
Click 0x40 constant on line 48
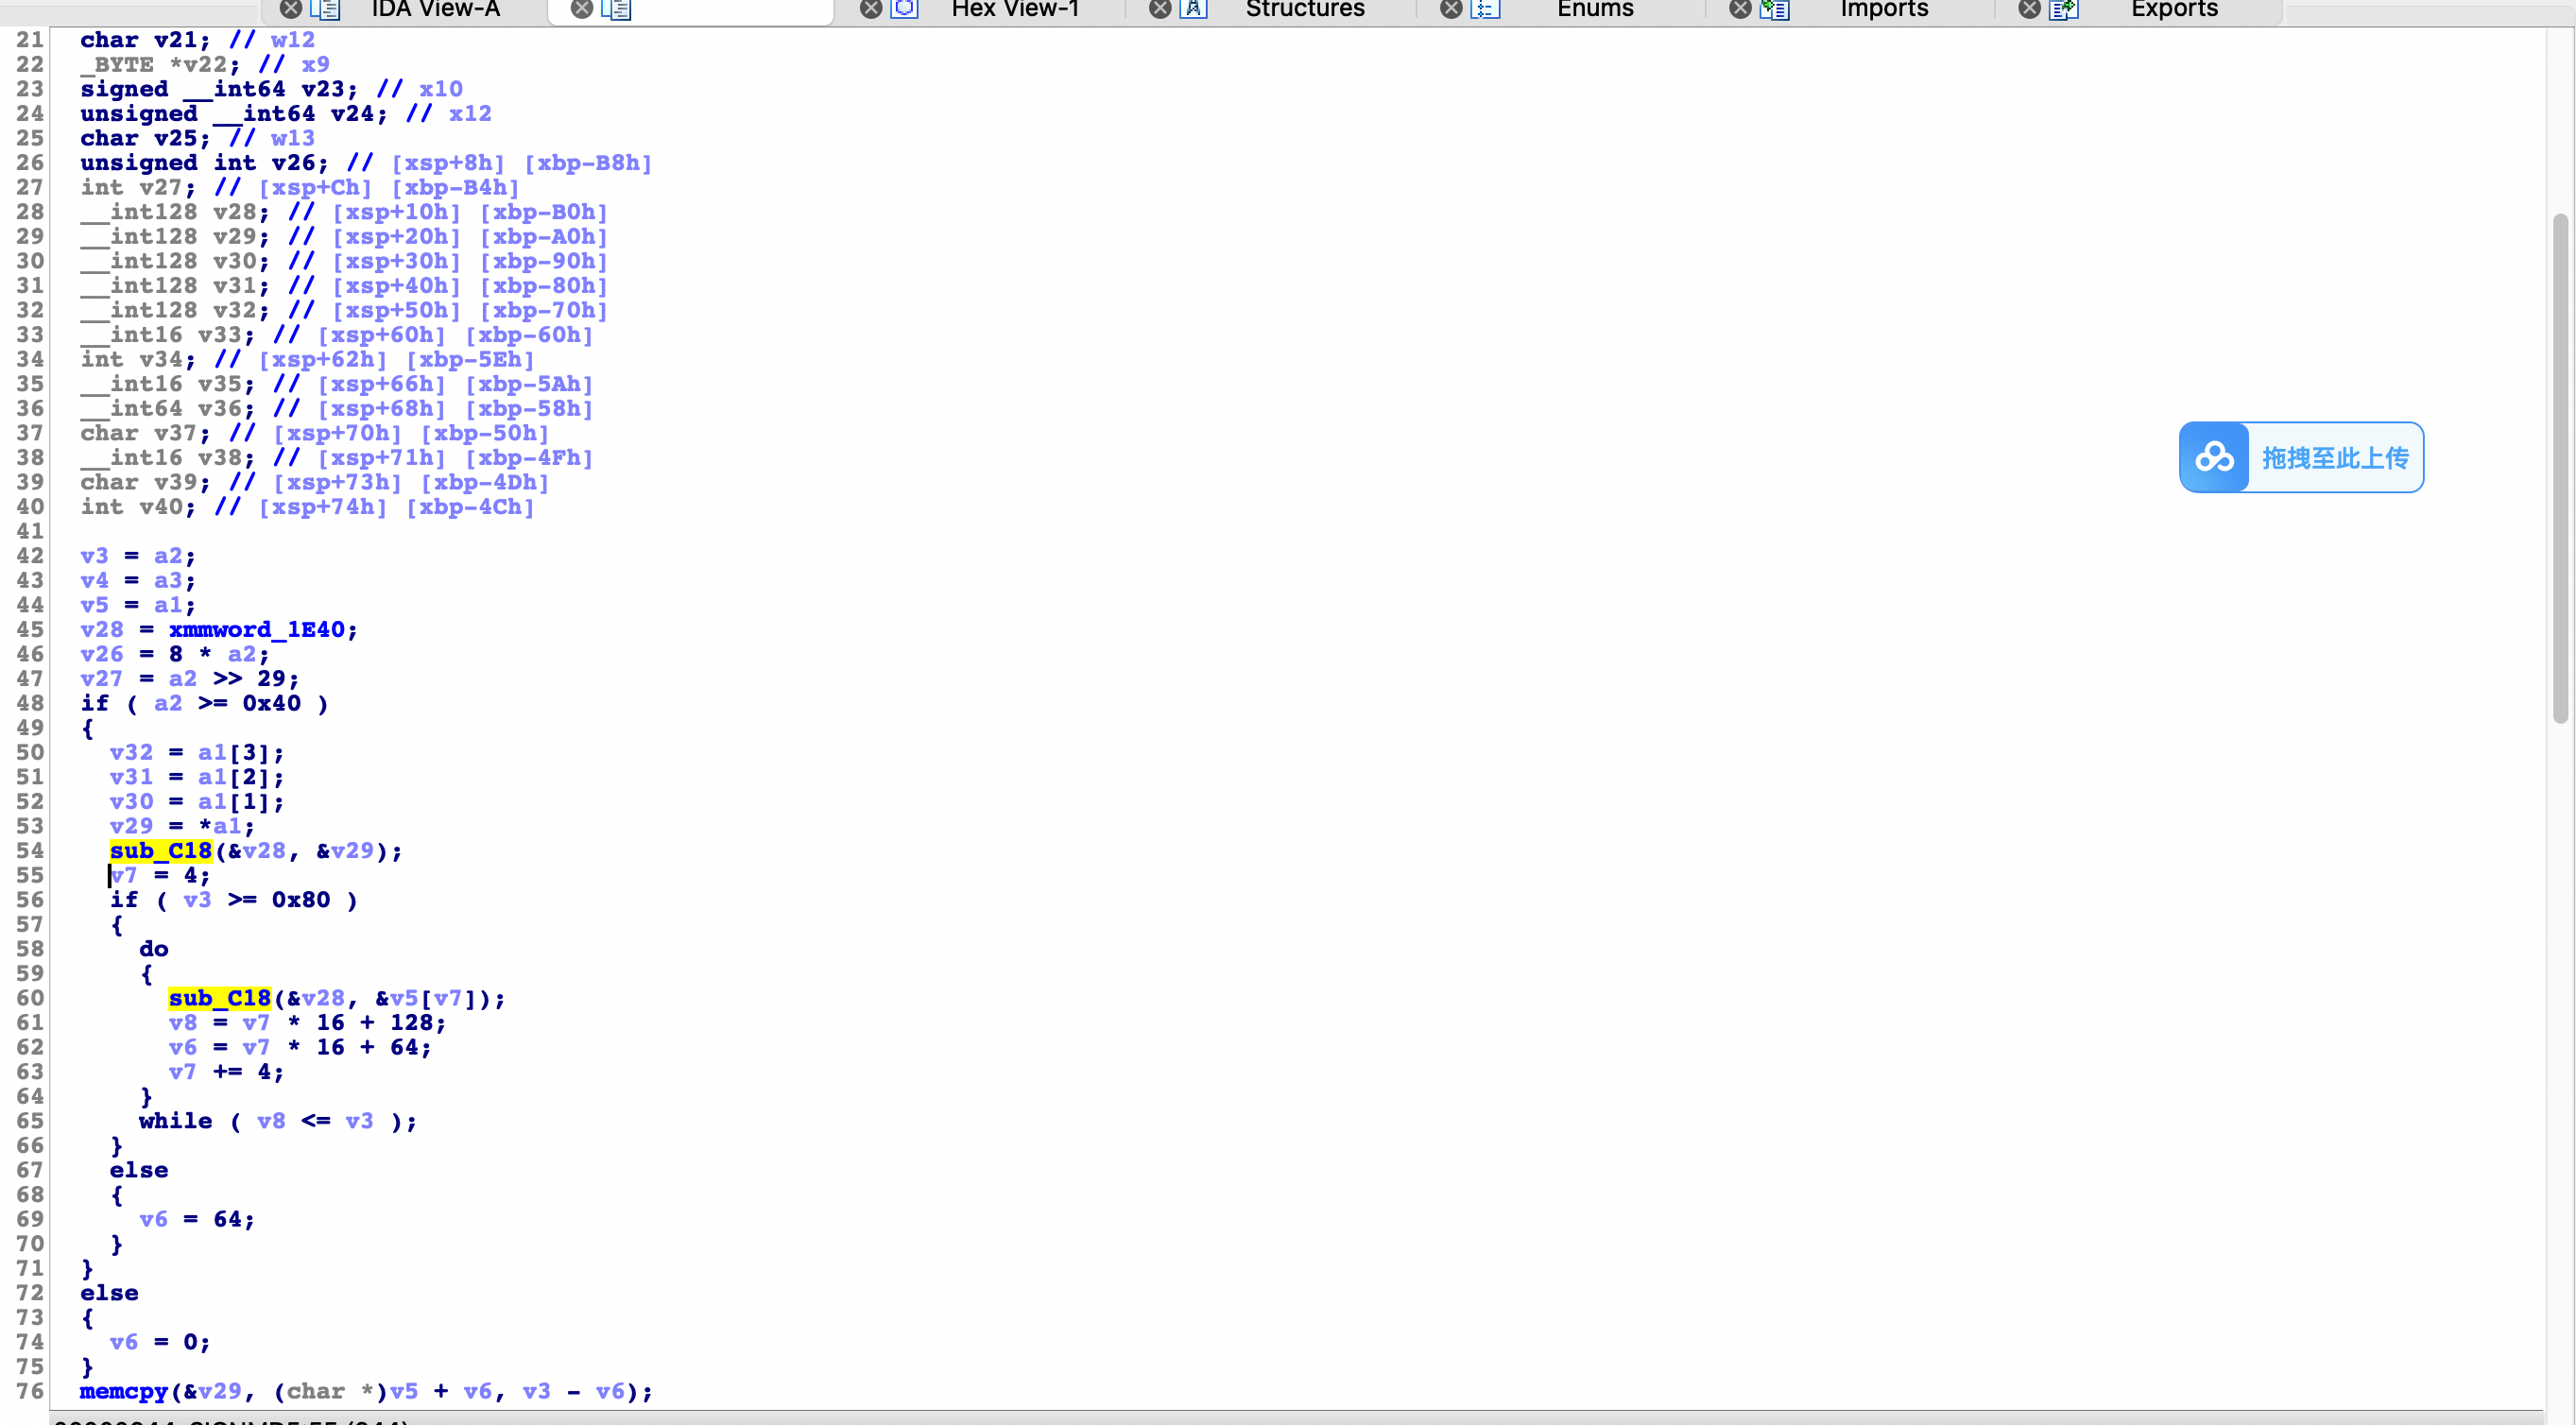271,703
